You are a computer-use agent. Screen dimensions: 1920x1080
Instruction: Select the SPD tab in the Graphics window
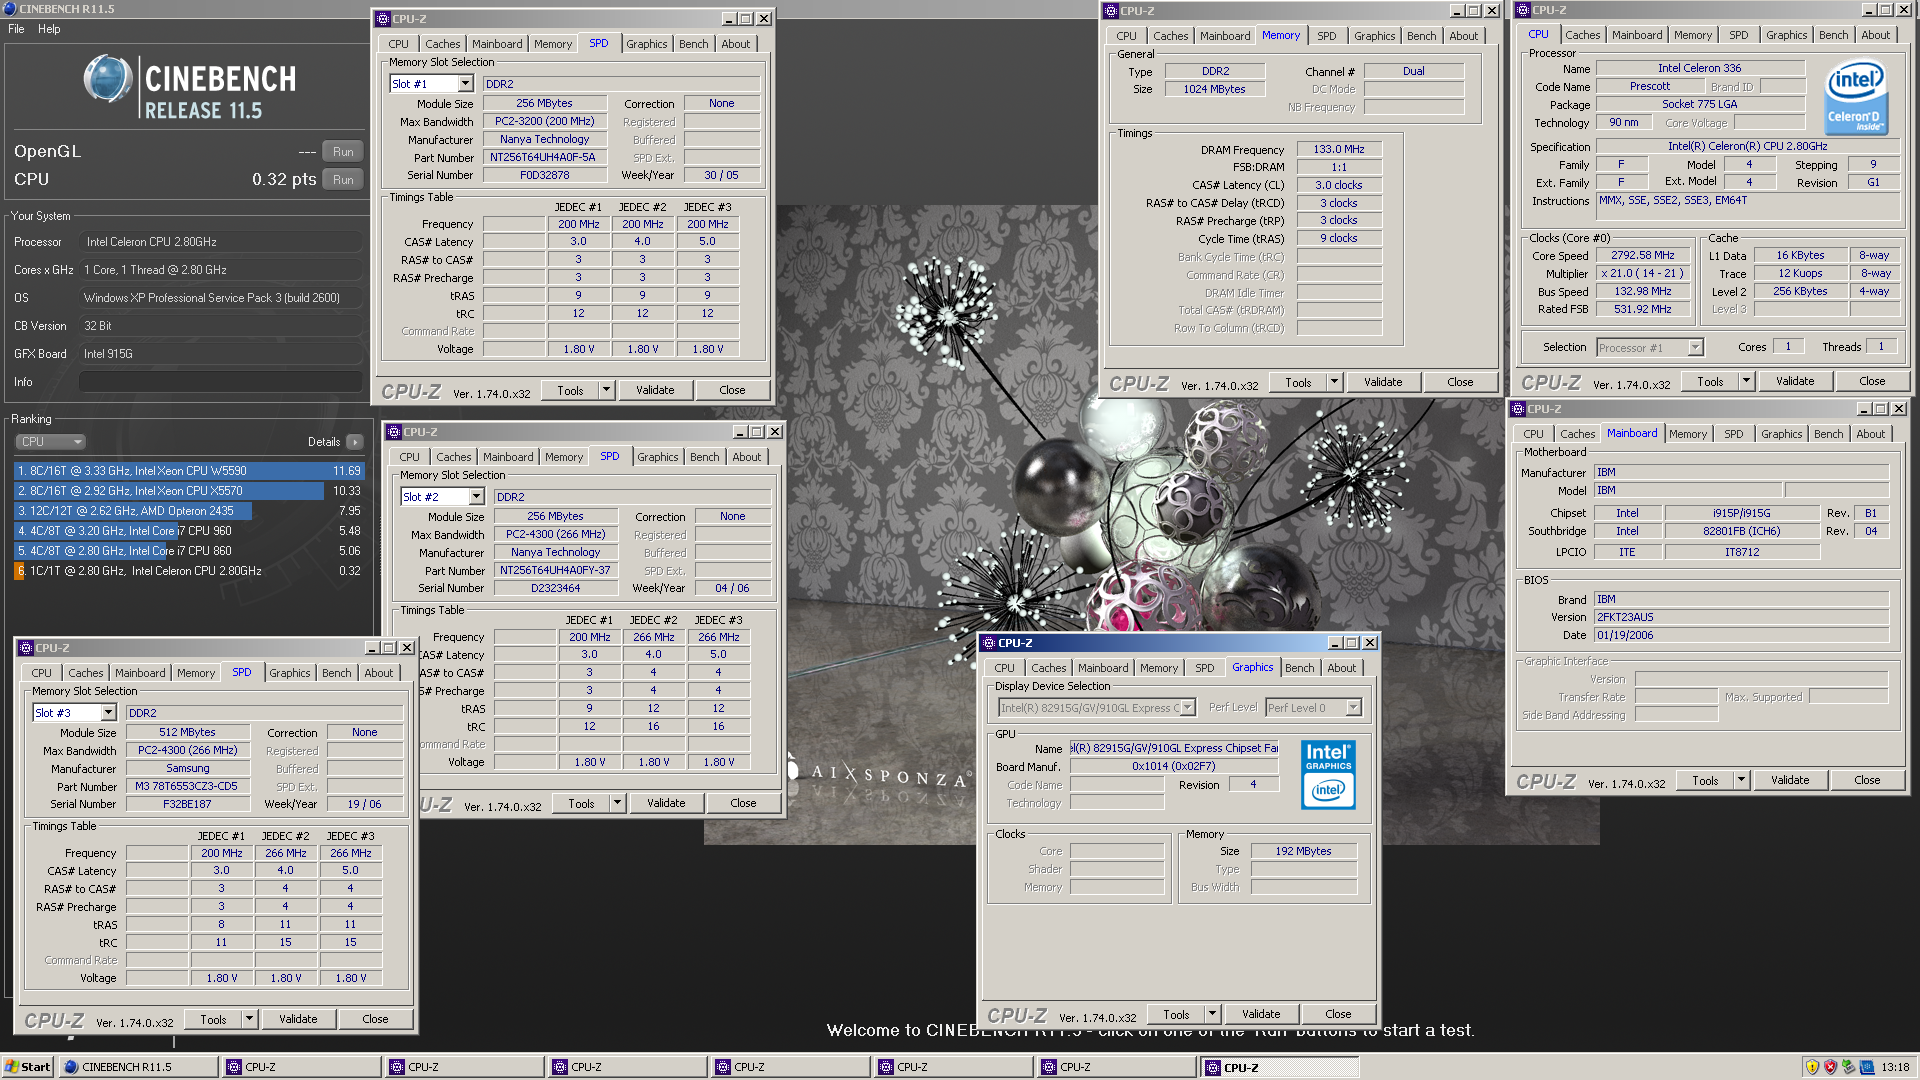coord(1204,668)
